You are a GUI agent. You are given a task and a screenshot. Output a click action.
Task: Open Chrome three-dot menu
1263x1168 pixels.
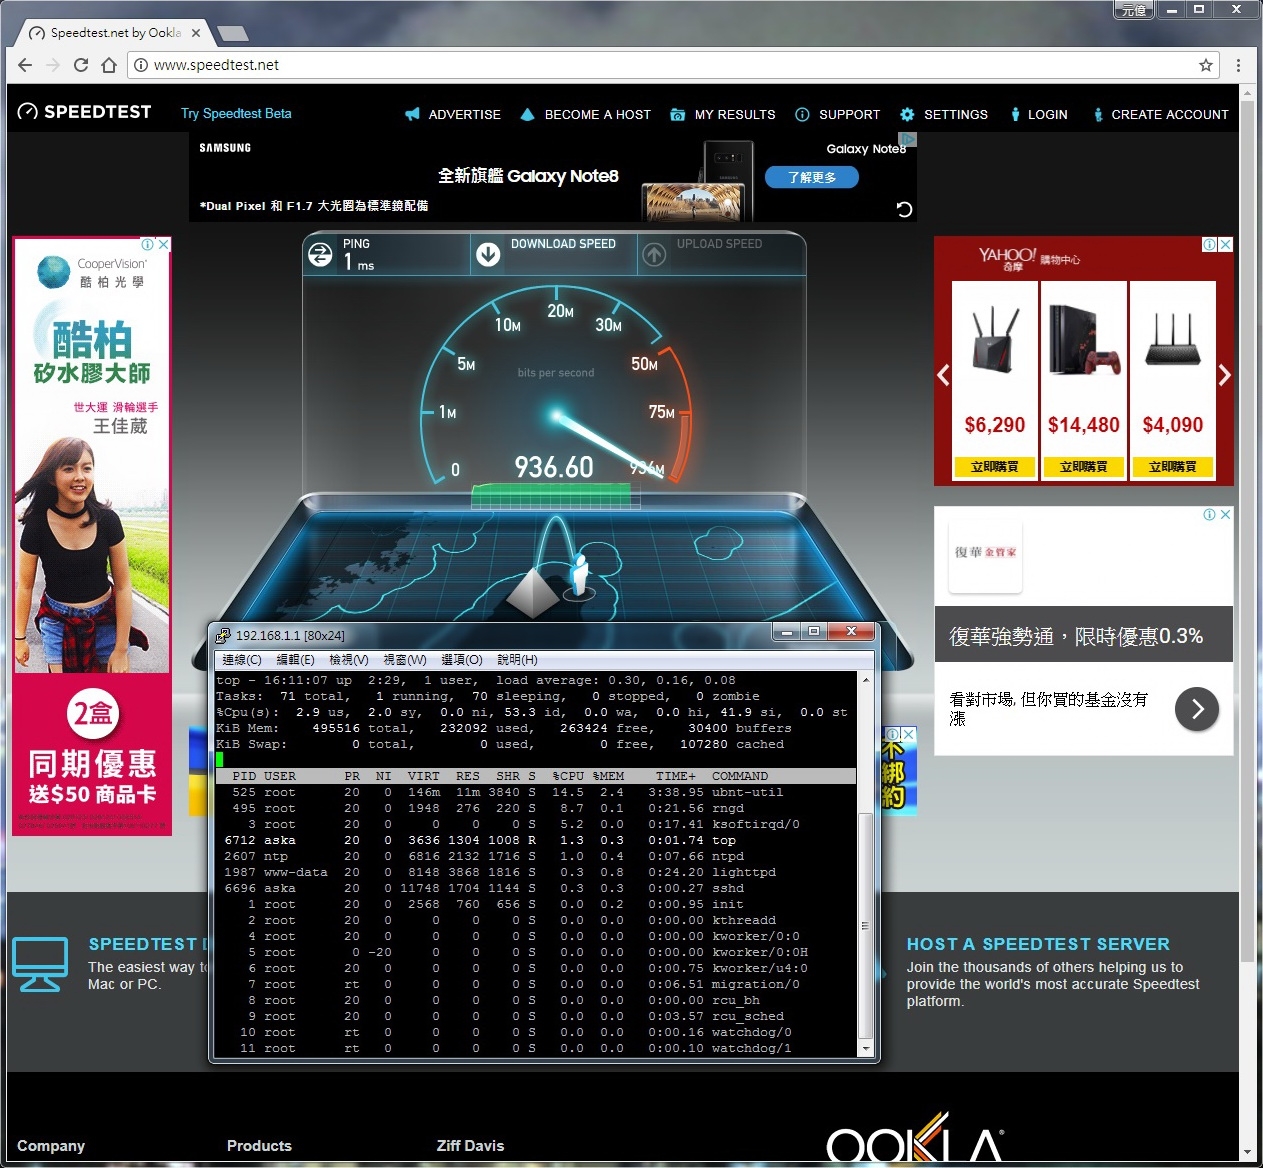(x=1238, y=65)
